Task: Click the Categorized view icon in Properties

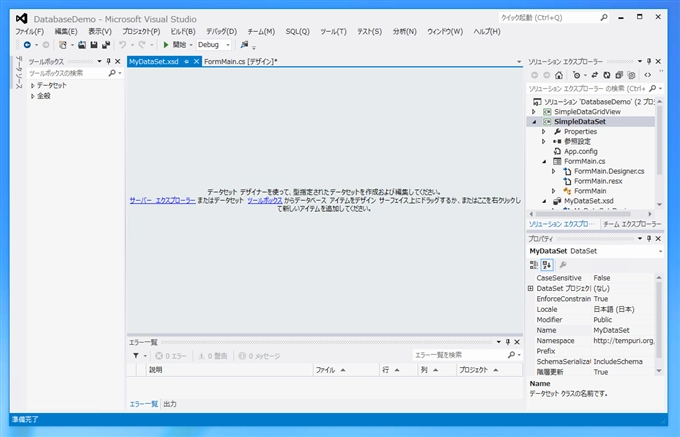Action: click(534, 265)
